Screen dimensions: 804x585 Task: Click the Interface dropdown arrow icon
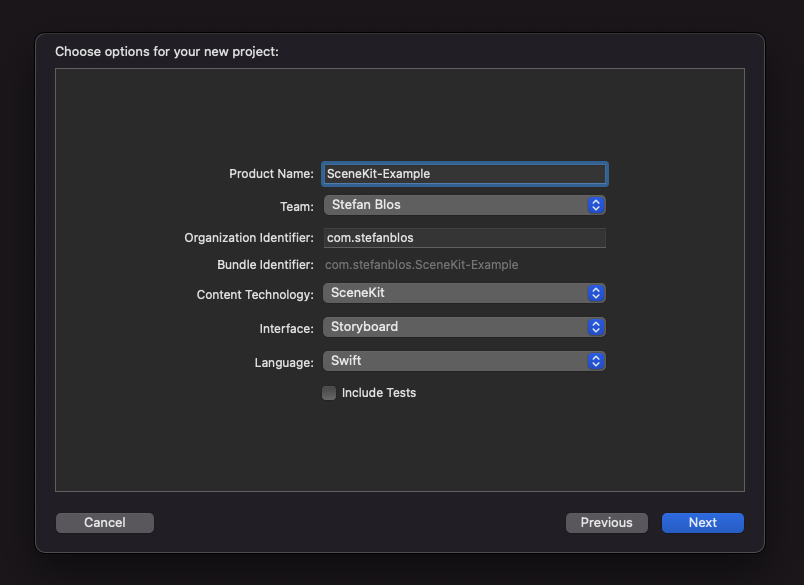click(596, 327)
